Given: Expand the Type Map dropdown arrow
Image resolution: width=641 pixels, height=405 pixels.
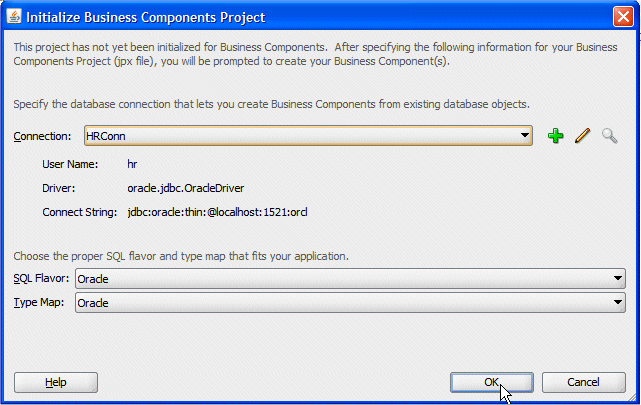Looking at the screenshot, I should pos(618,302).
